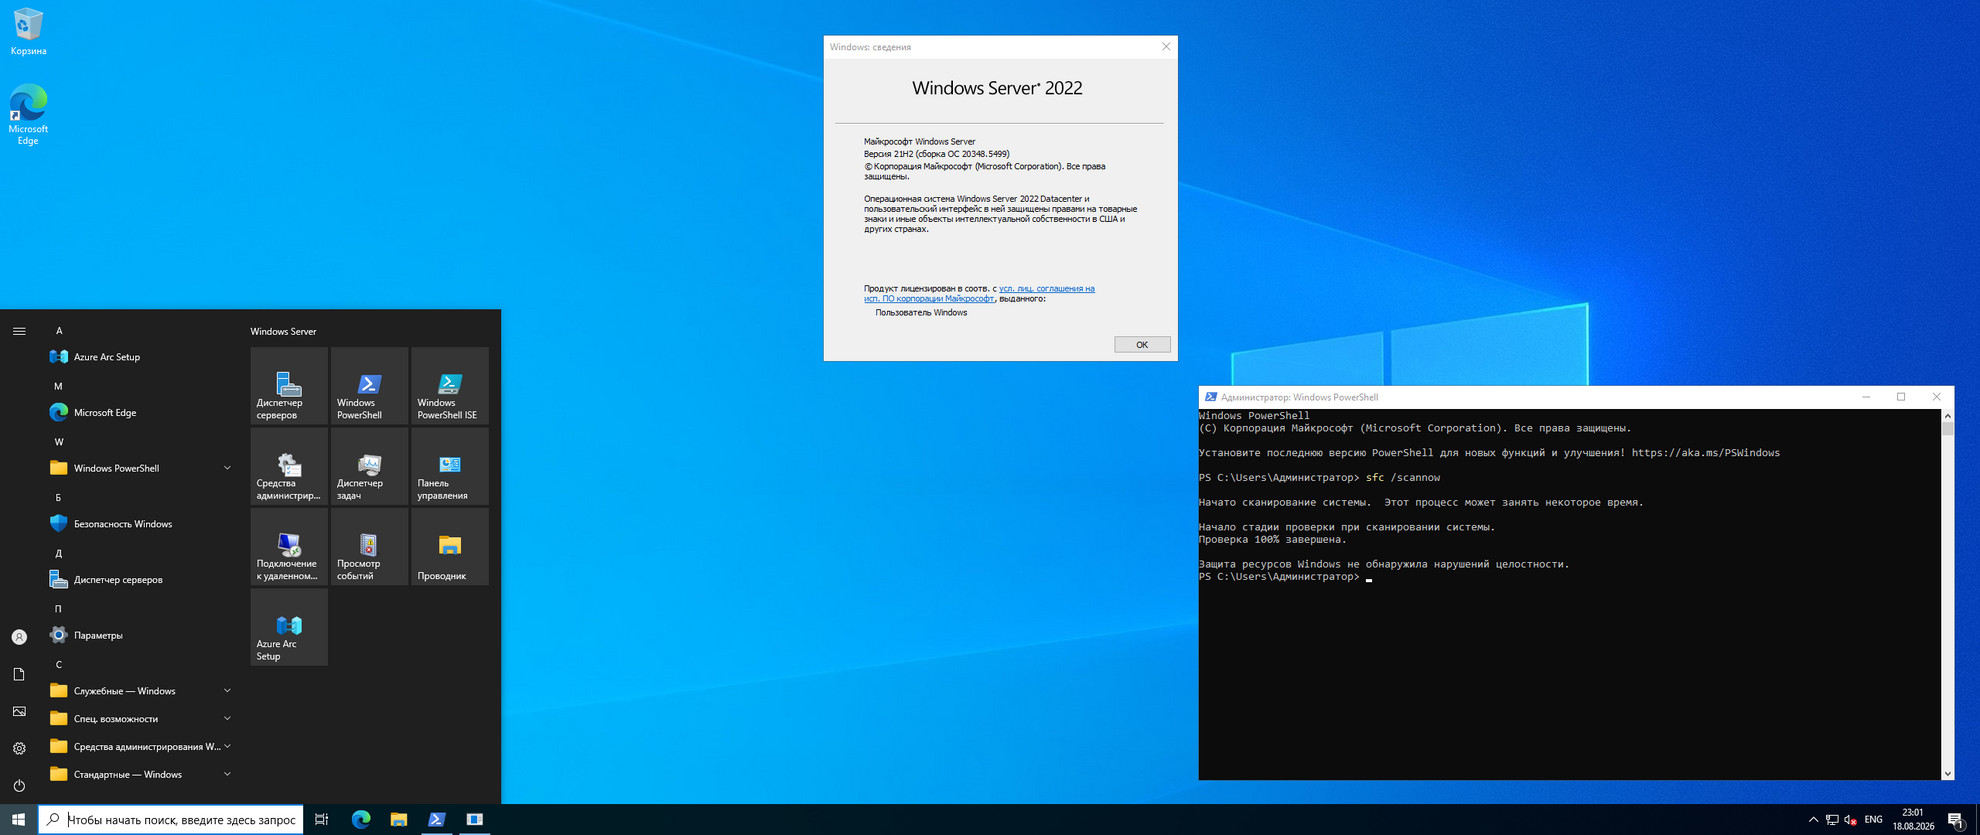Expand the Стандартные — Windows folder
The width and height of the screenshot is (1980, 835).
[140, 774]
